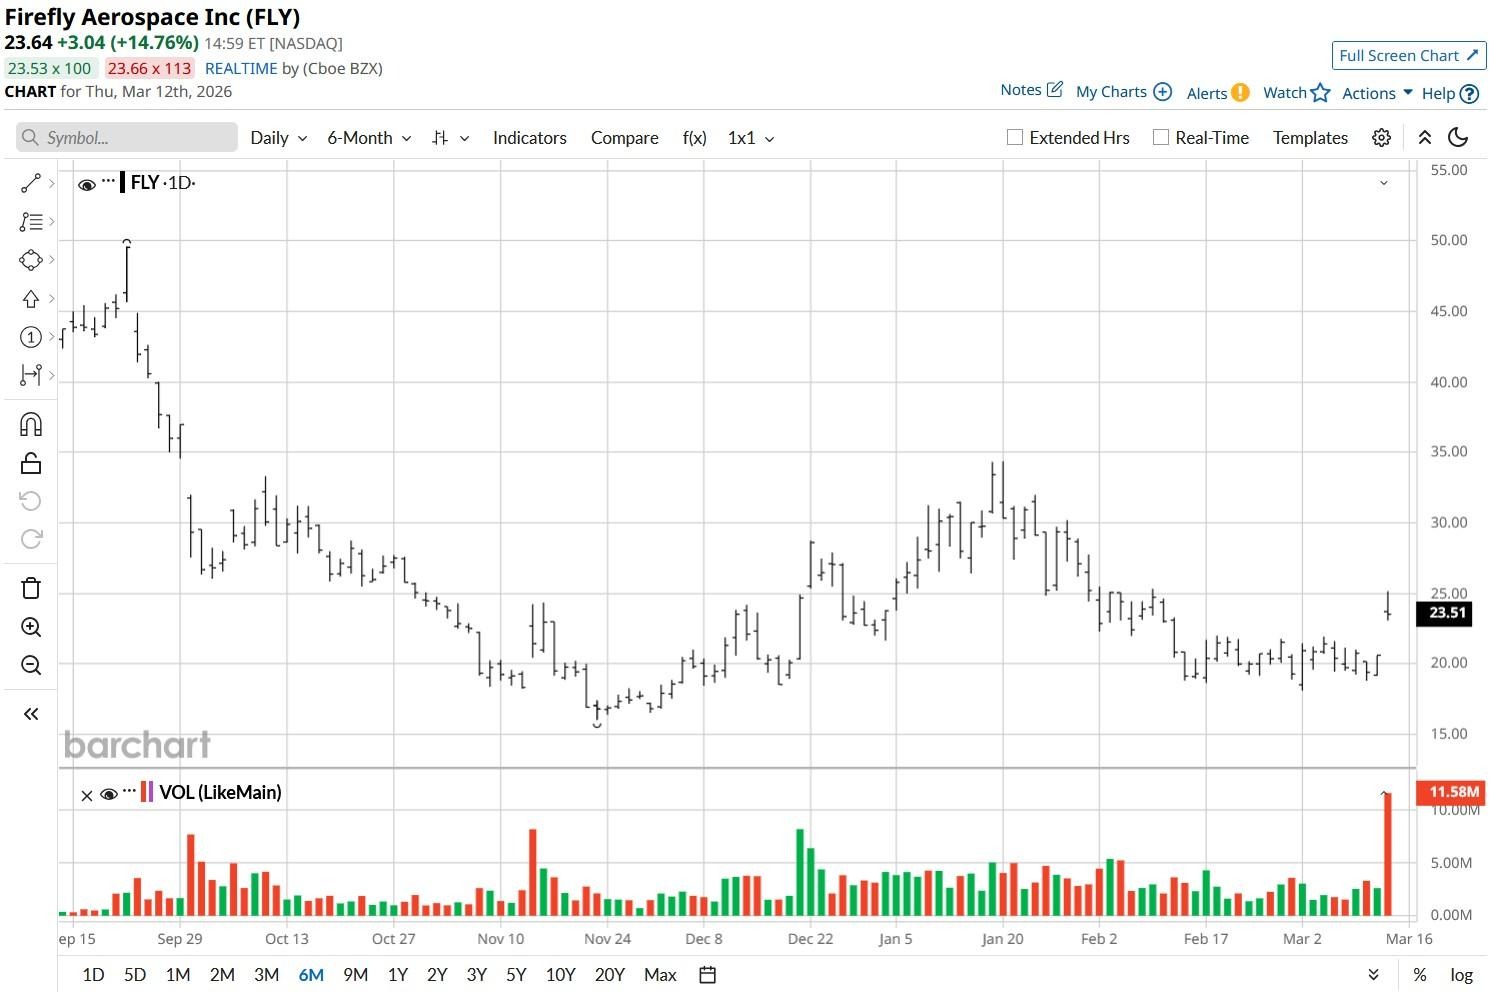Toggle percent scale on the chart
1489x994 pixels.
pyautogui.click(x=1420, y=975)
